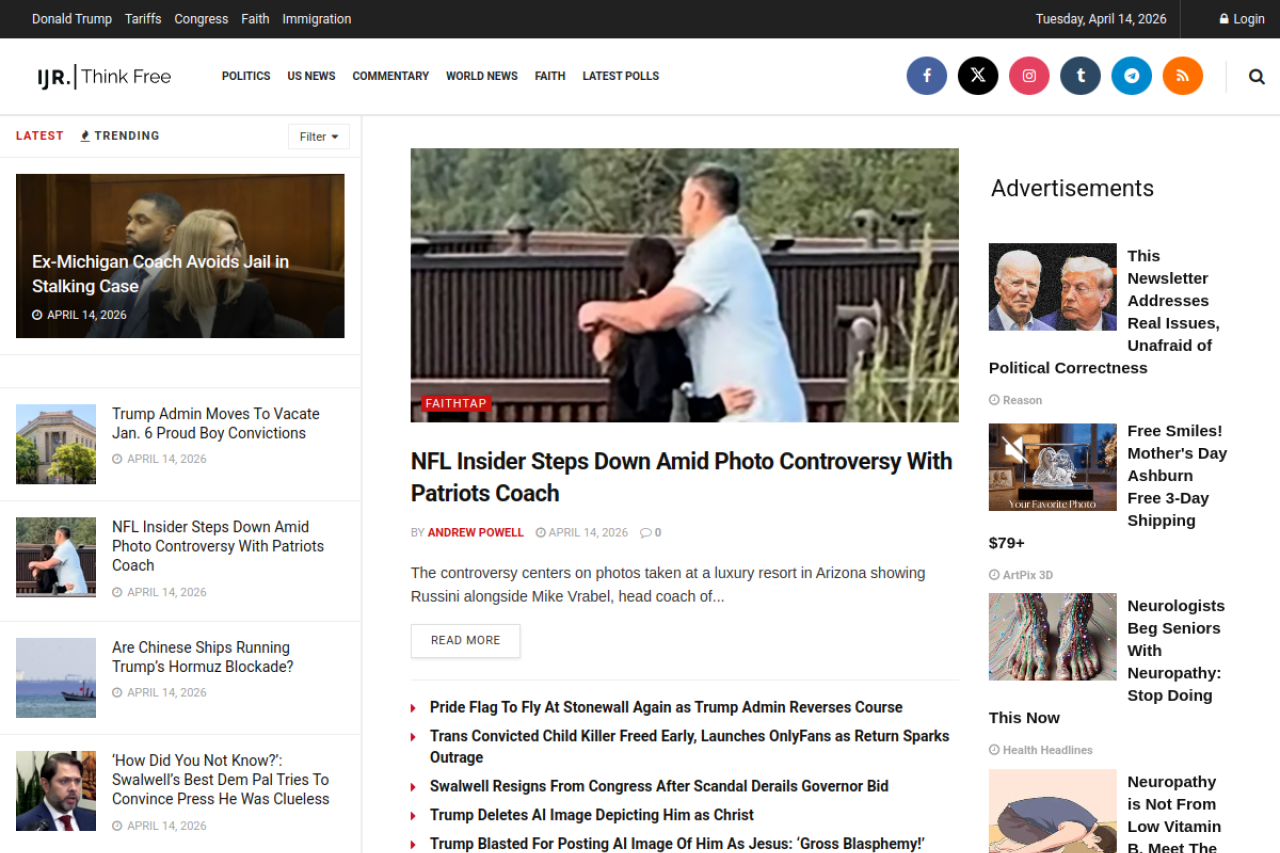
Task: Click the Donald Trump topic link
Action: (x=72, y=19)
